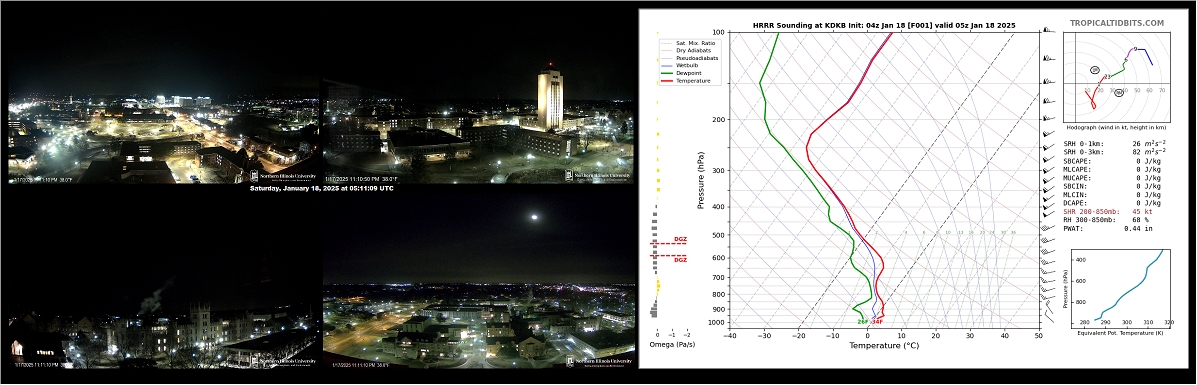Click the Northern Illinois University logo, top-left webcam
Viewport: 1197px width, 385px height.
281,176
